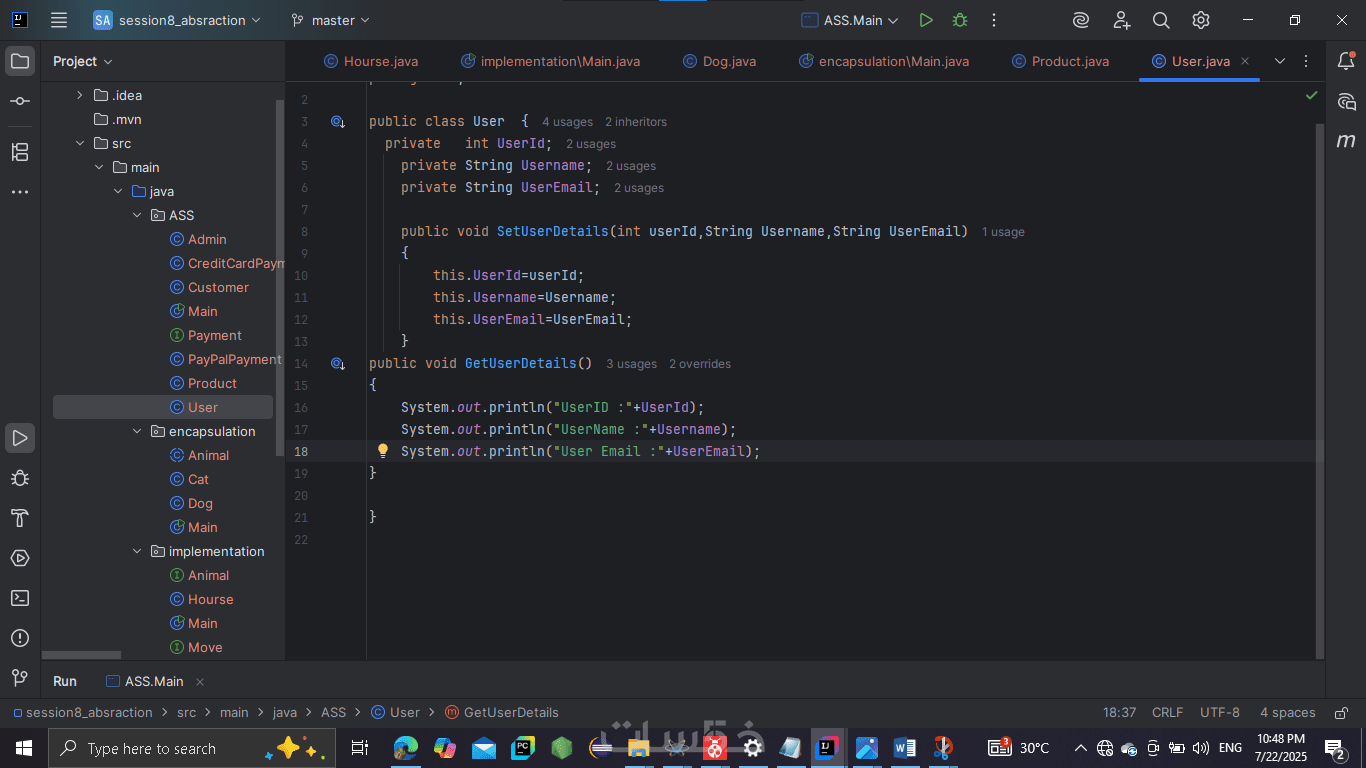Image resolution: width=1366 pixels, height=768 pixels.
Task: Click the Maven tool window icon
Action: [x=1346, y=141]
